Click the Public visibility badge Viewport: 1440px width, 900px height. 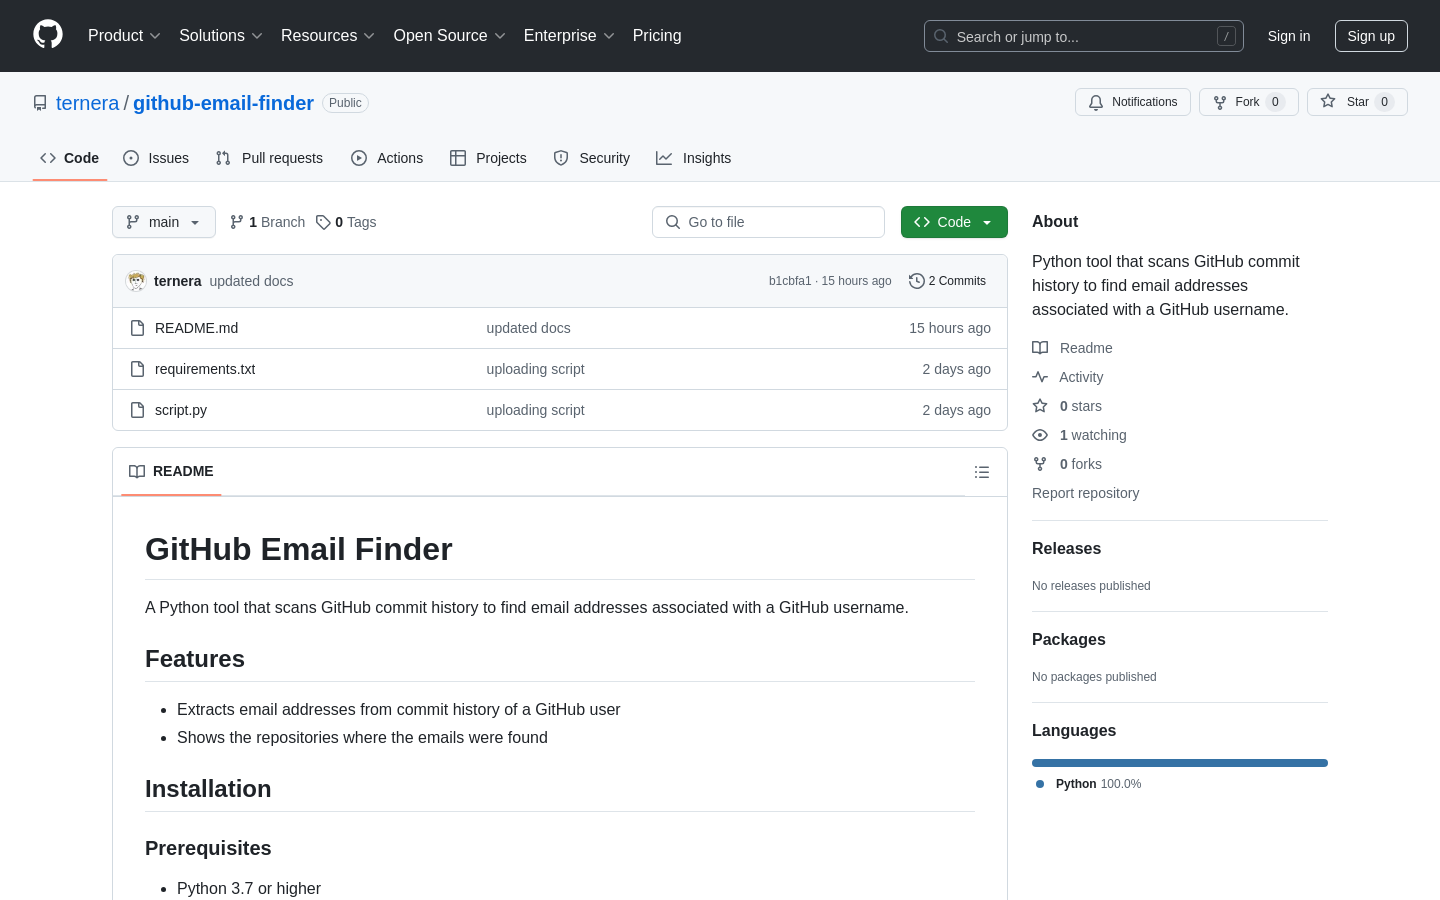click(345, 103)
